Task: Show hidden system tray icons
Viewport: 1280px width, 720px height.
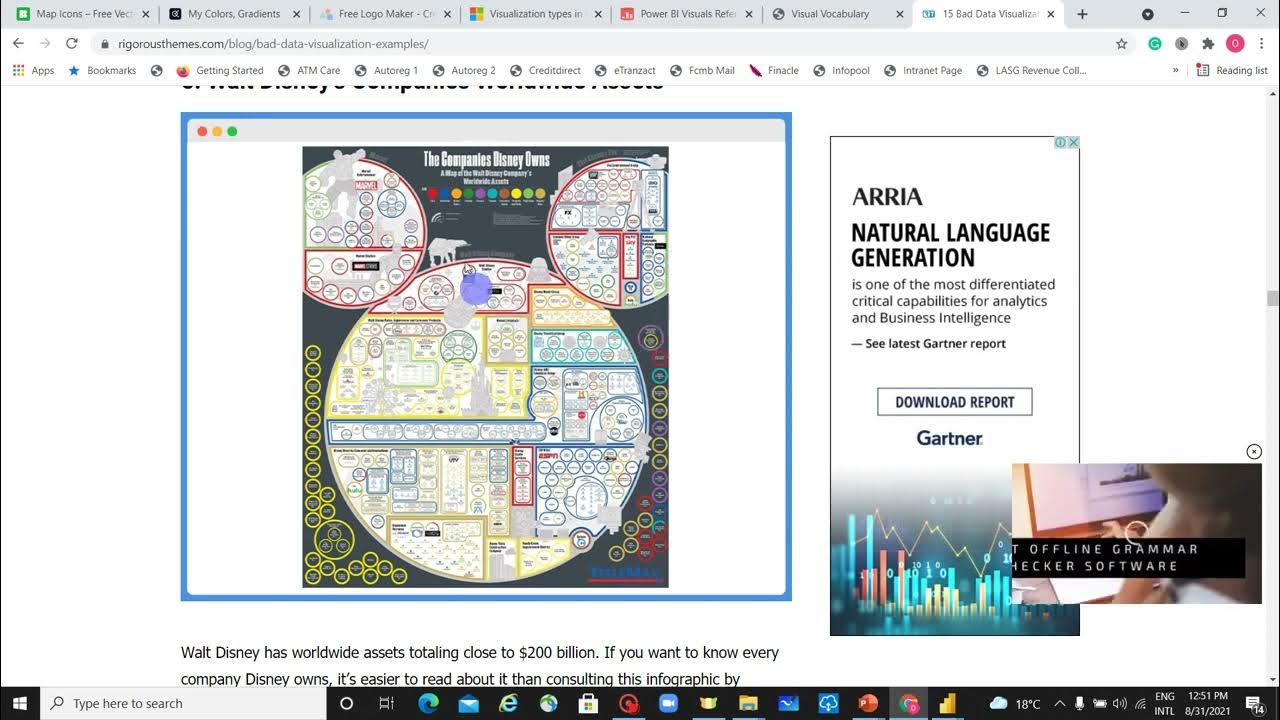Action: [x=1060, y=703]
